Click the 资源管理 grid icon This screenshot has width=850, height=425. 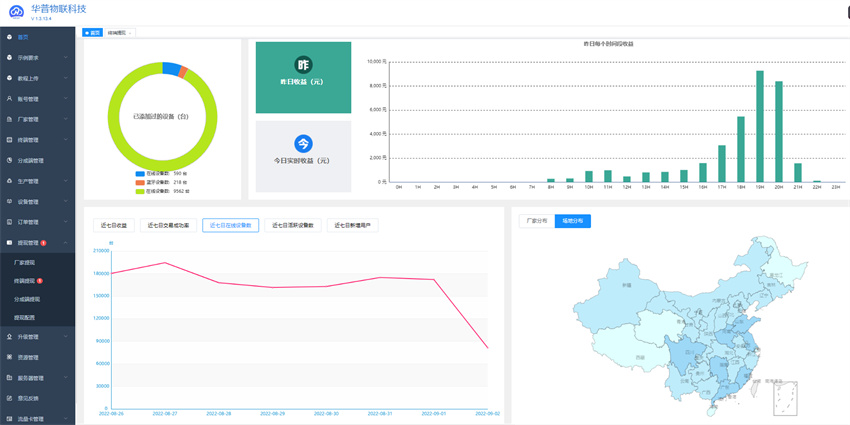click(10, 357)
